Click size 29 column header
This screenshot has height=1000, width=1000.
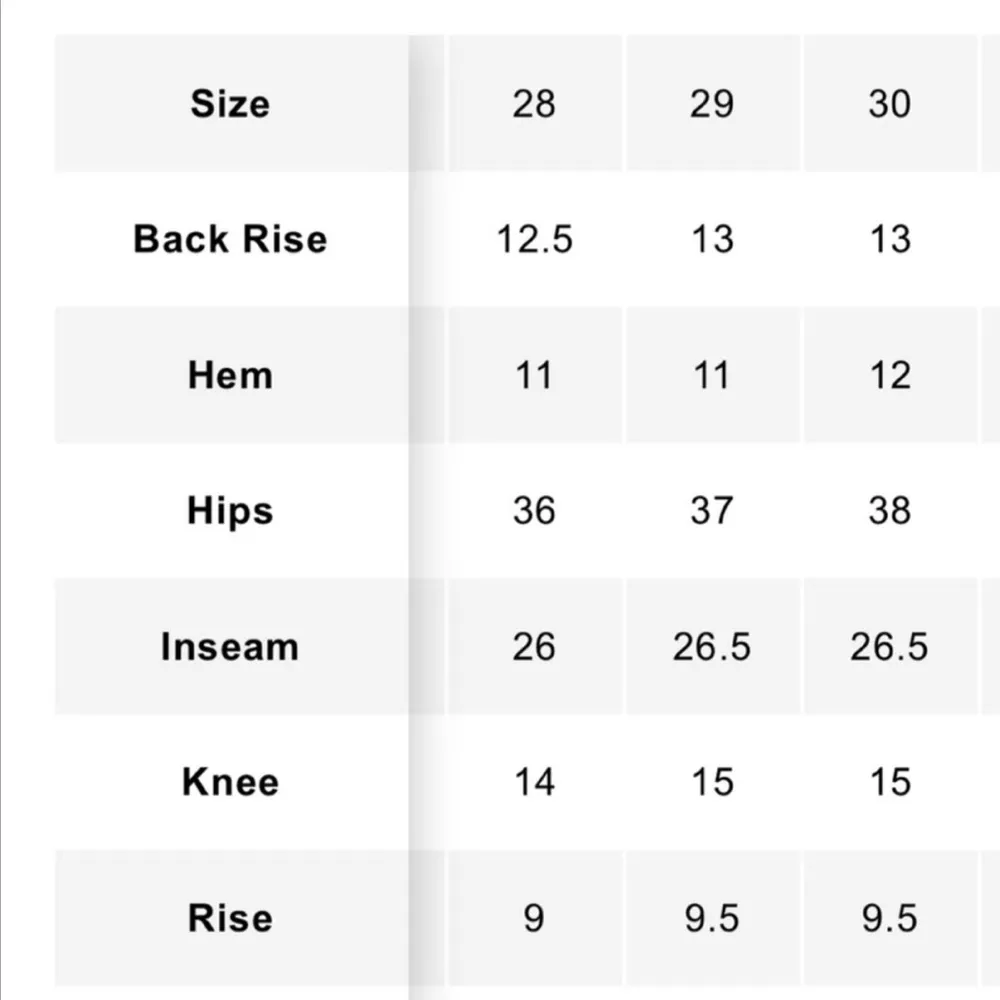[712, 104]
